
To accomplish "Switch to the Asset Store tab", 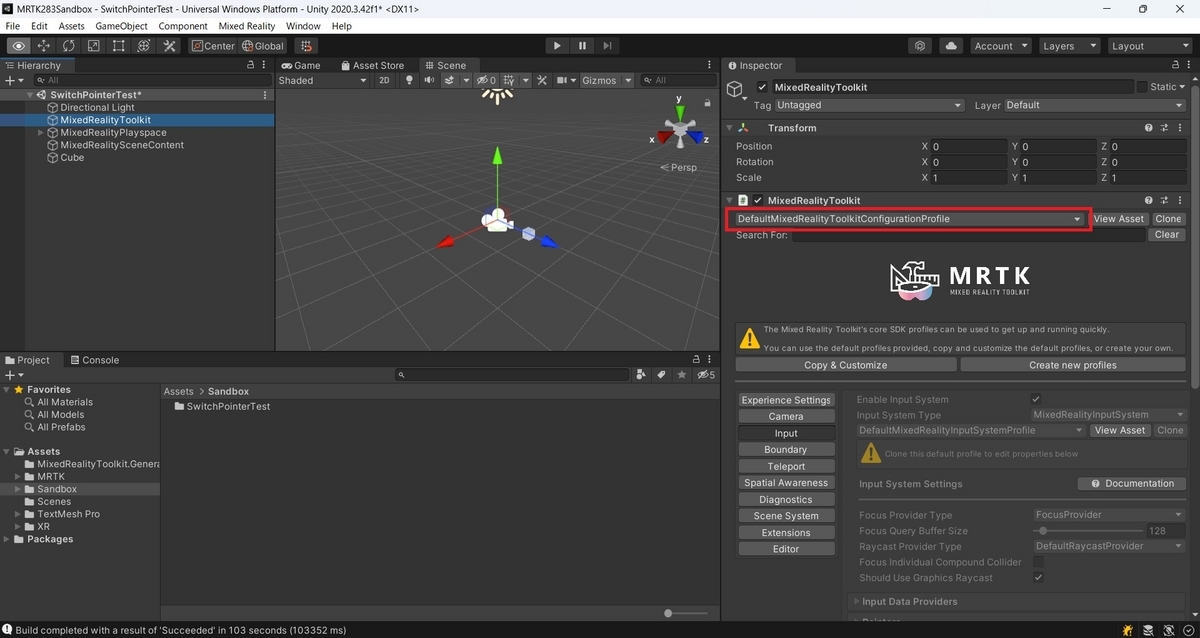I will click(x=373, y=65).
